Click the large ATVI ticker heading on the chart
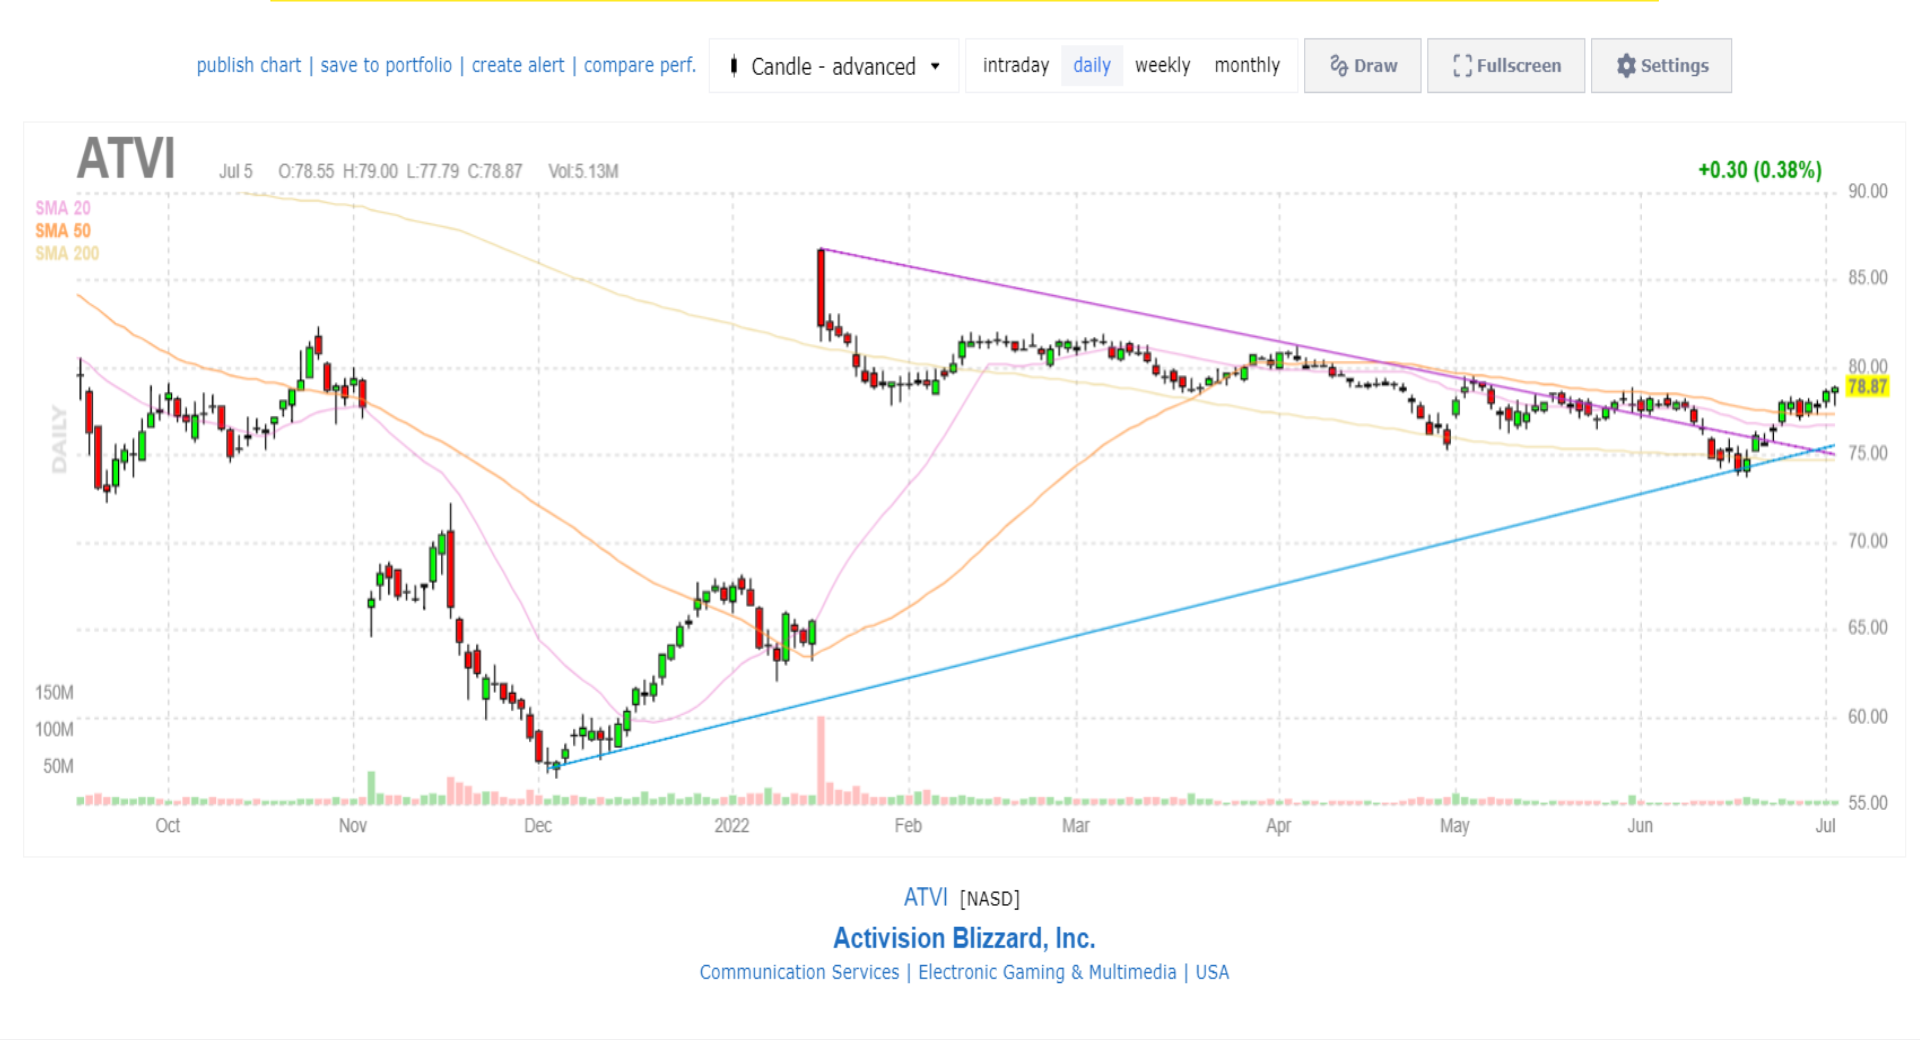This screenshot has height=1040, width=1920. tap(126, 159)
